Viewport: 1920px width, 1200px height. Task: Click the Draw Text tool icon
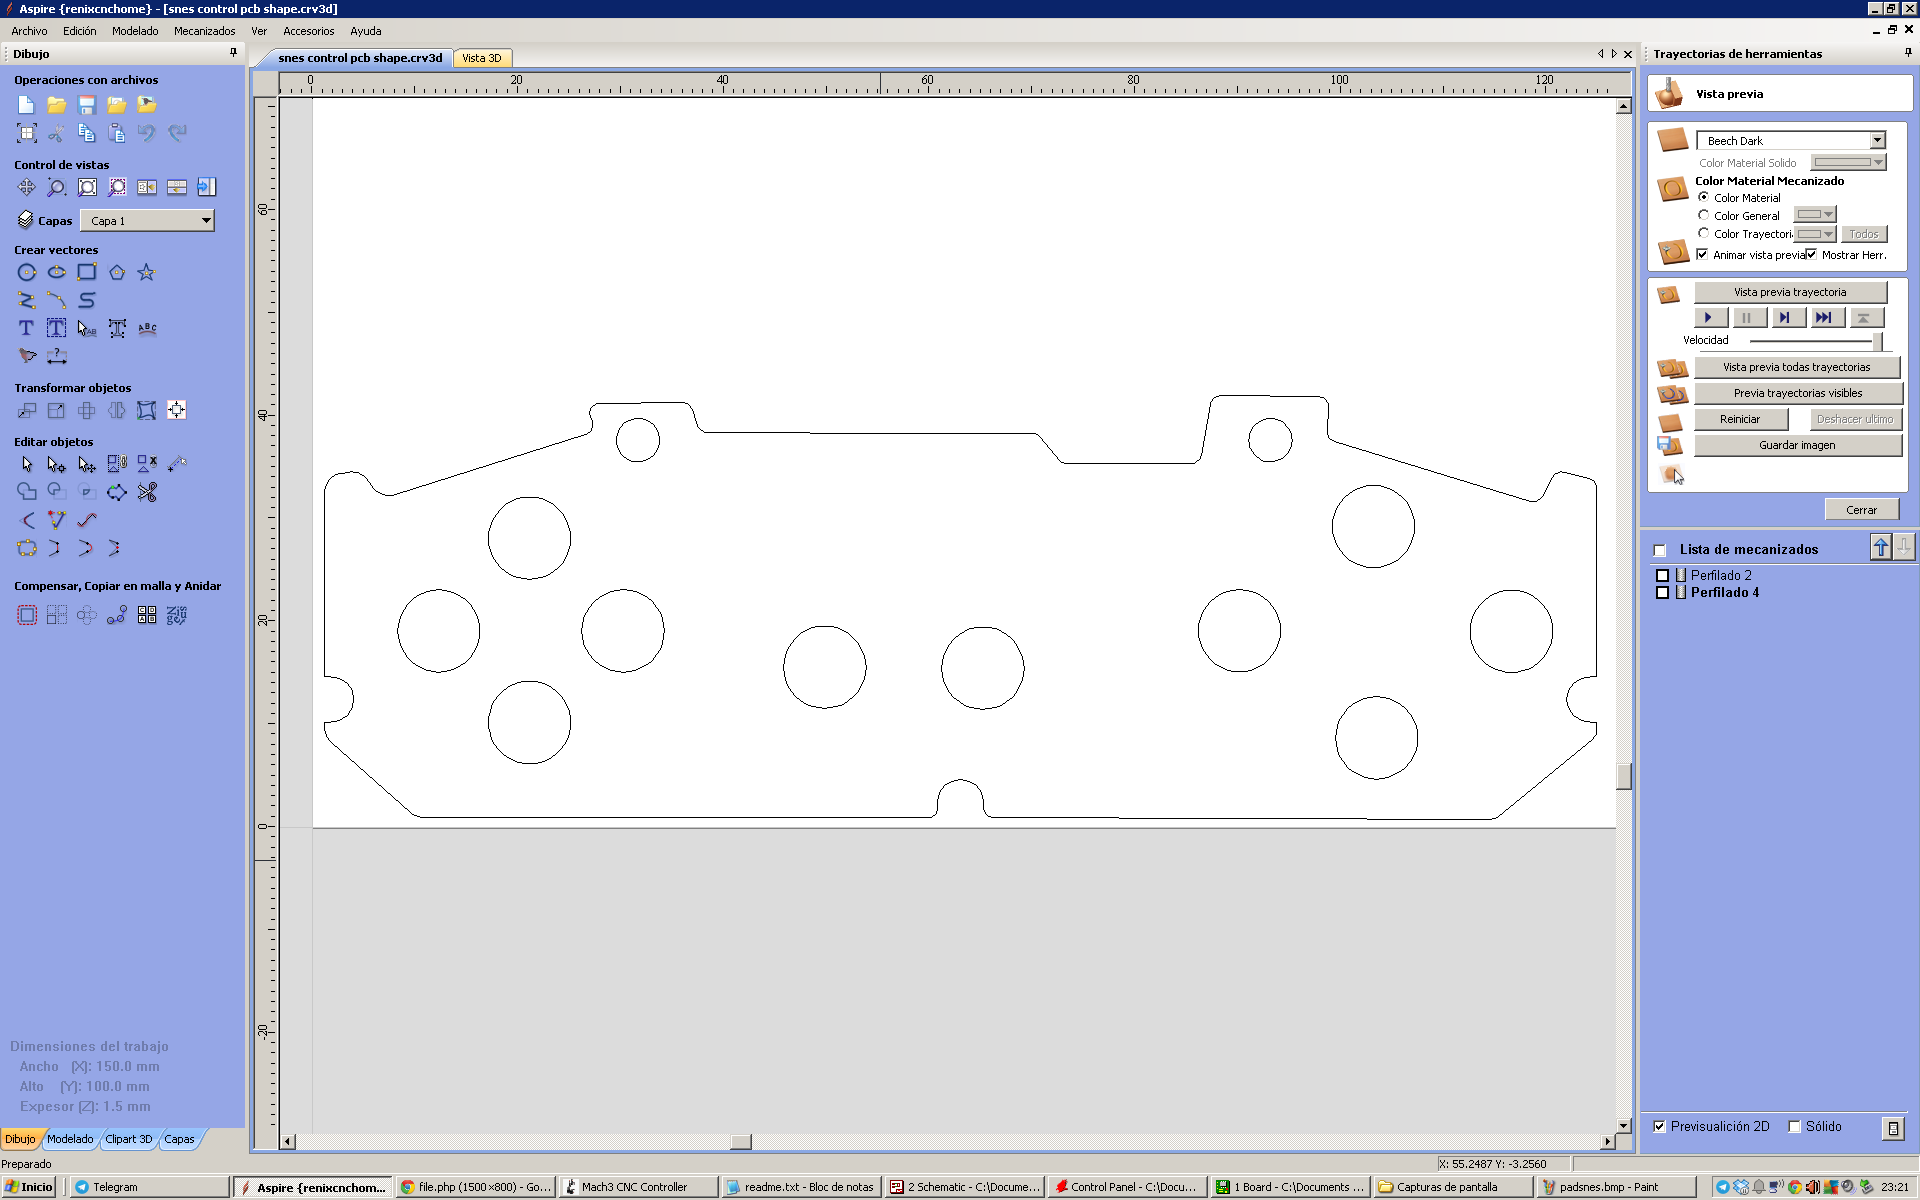pyautogui.click(x=27, y=328)
